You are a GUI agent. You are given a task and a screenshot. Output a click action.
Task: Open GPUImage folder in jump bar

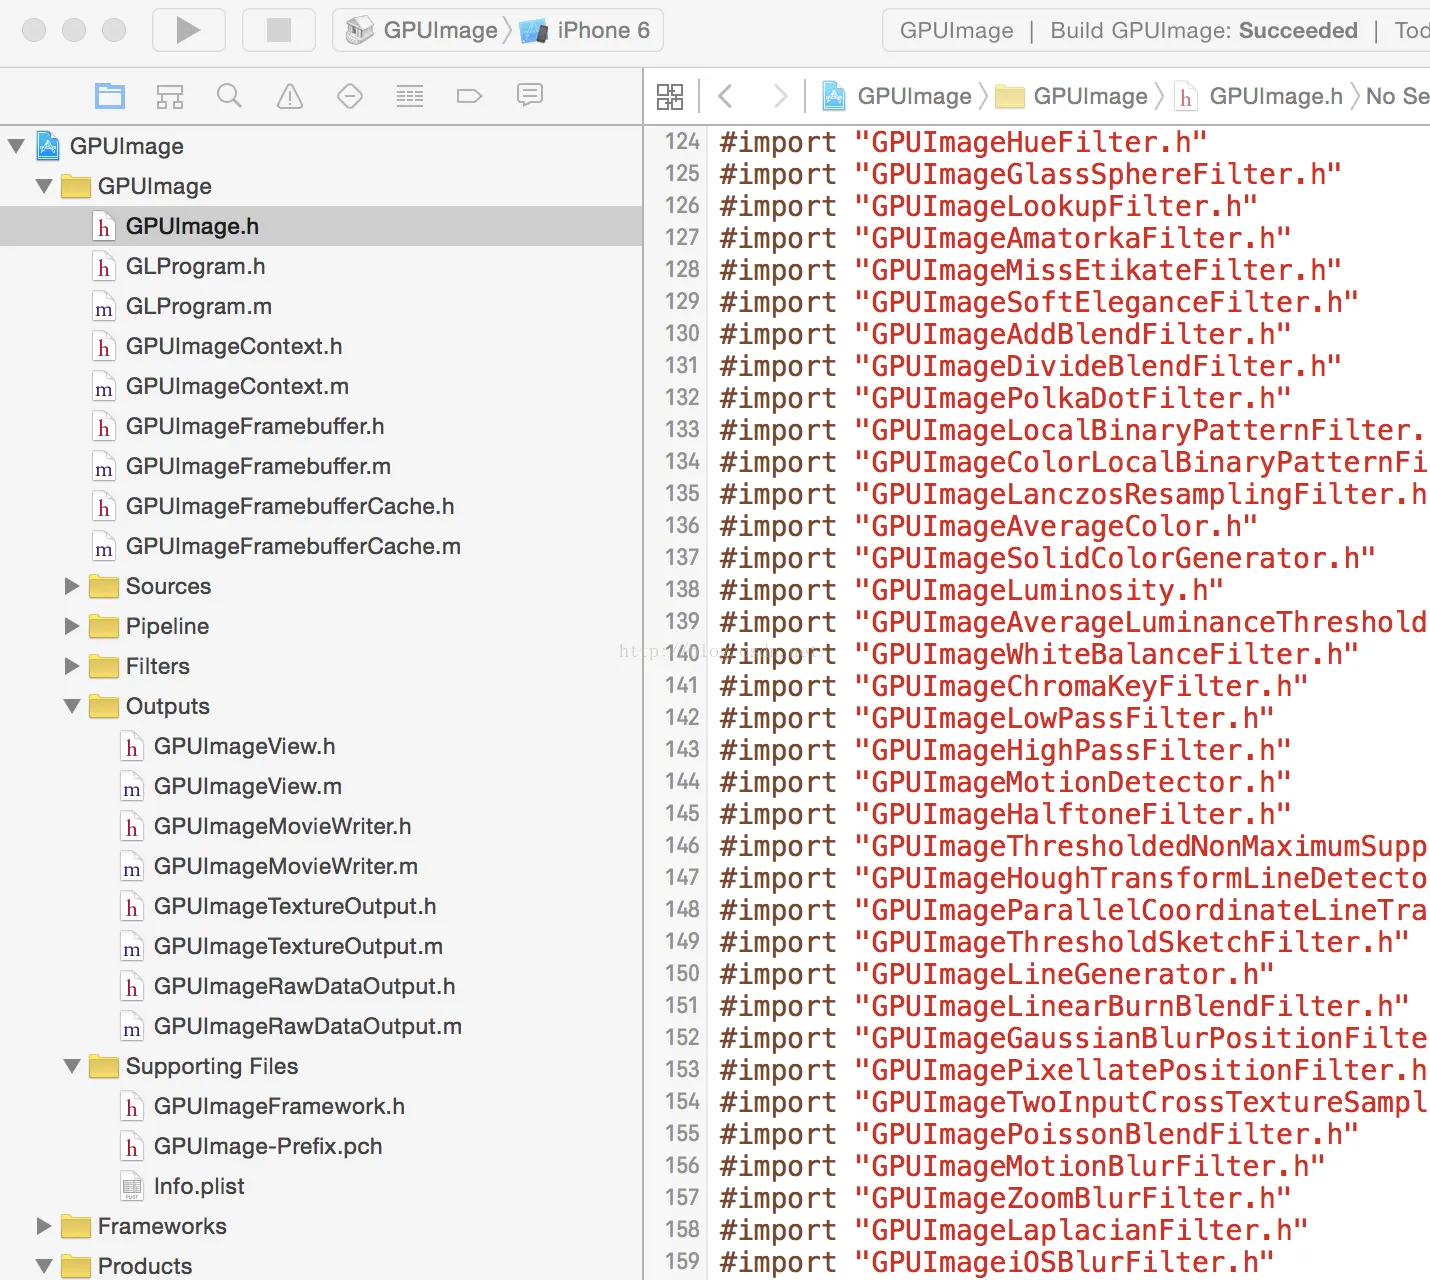(x=1072, y=96)
